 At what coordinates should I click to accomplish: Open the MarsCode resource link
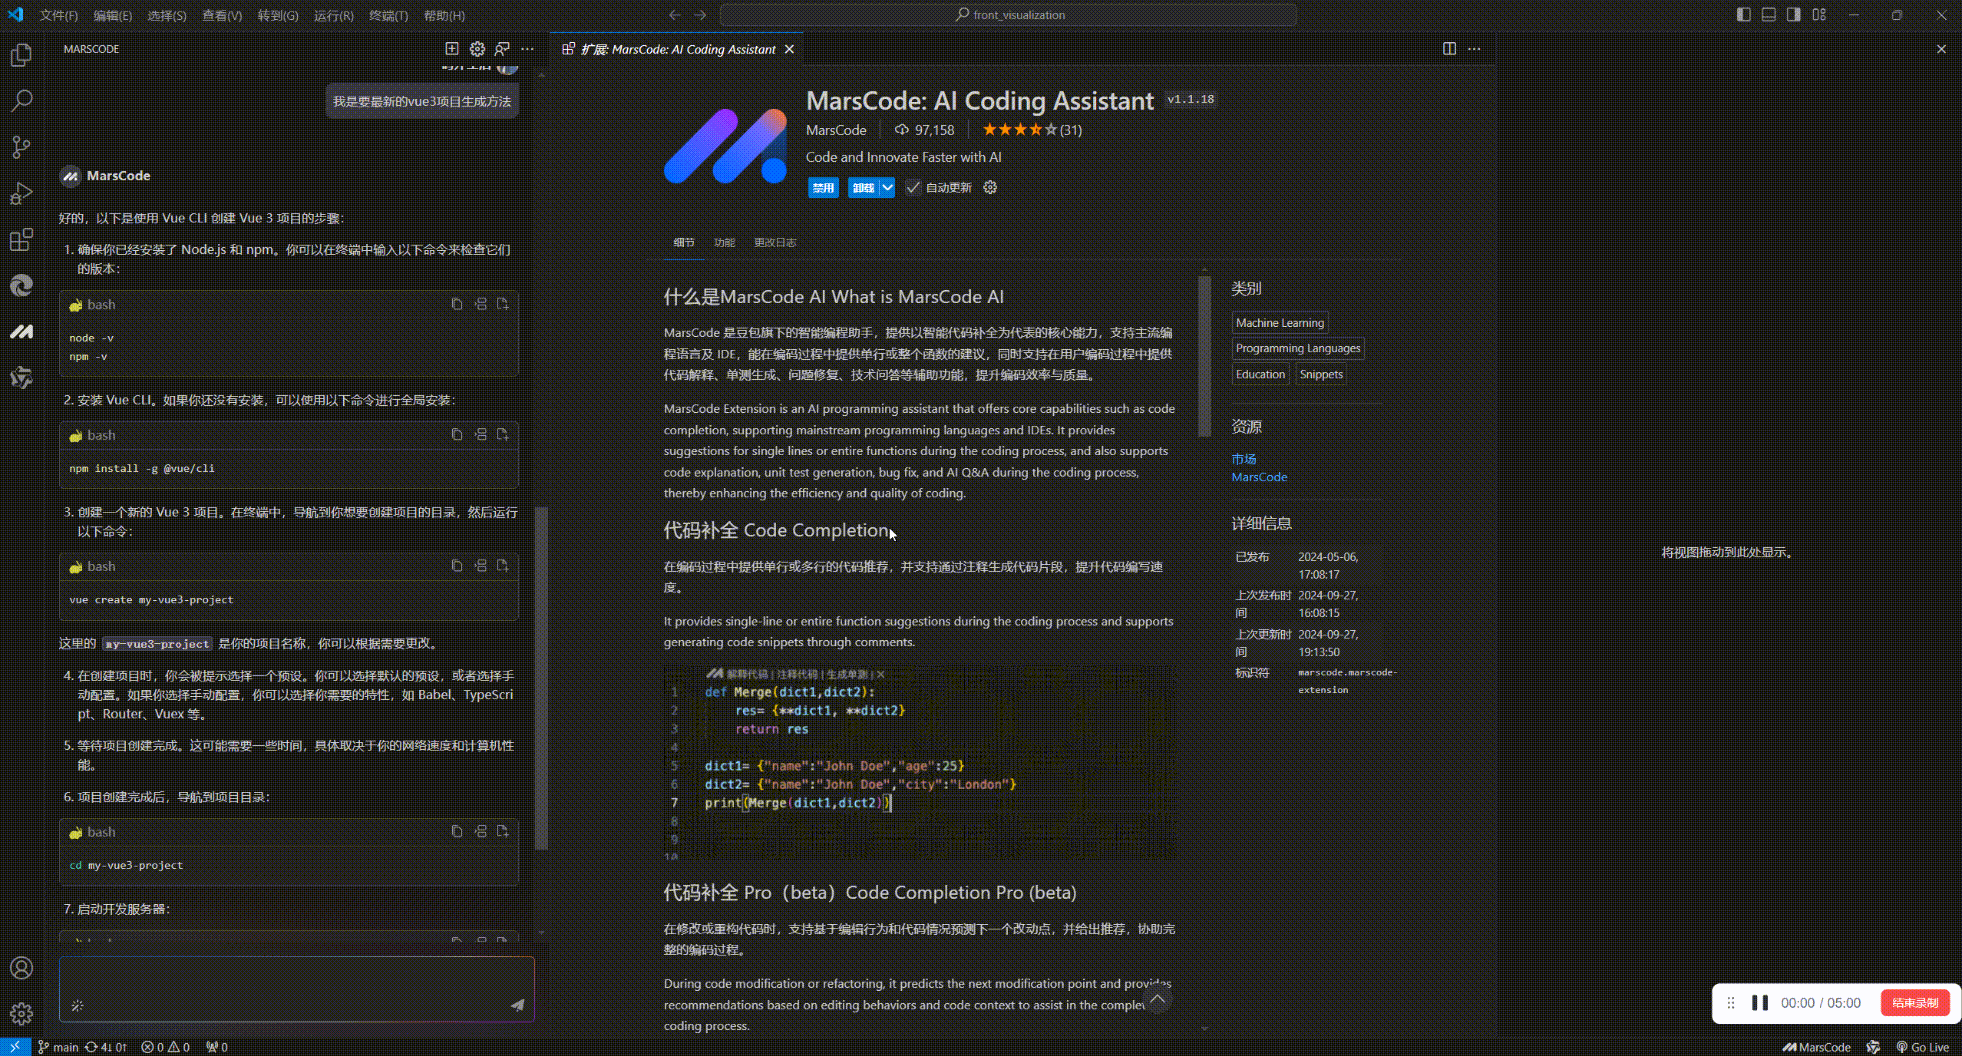(x=1259, y=478)
